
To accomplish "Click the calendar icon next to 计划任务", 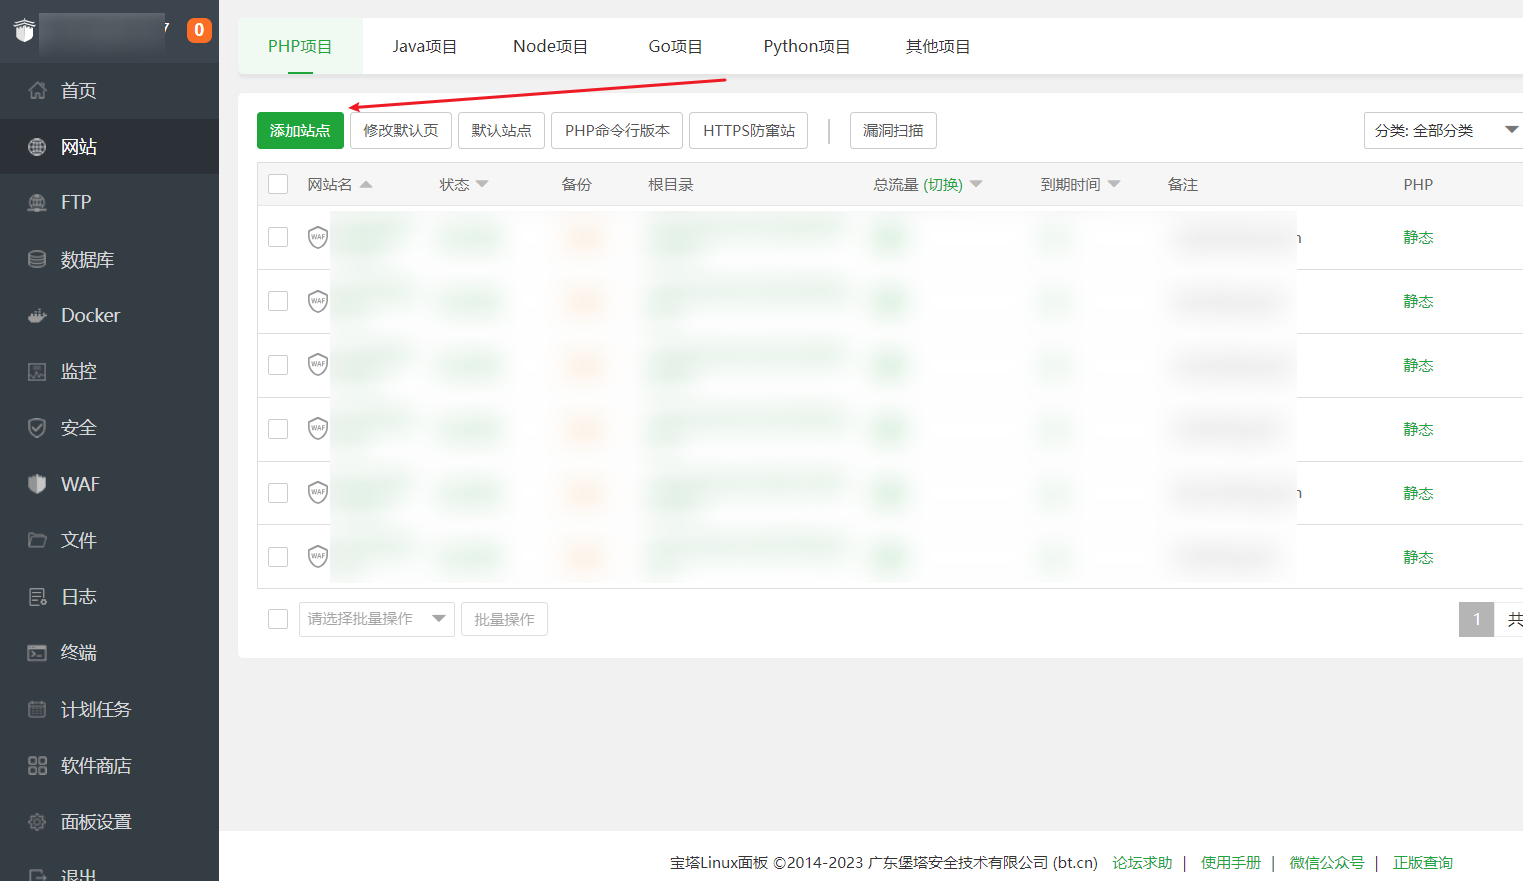I will click(37, 709).
